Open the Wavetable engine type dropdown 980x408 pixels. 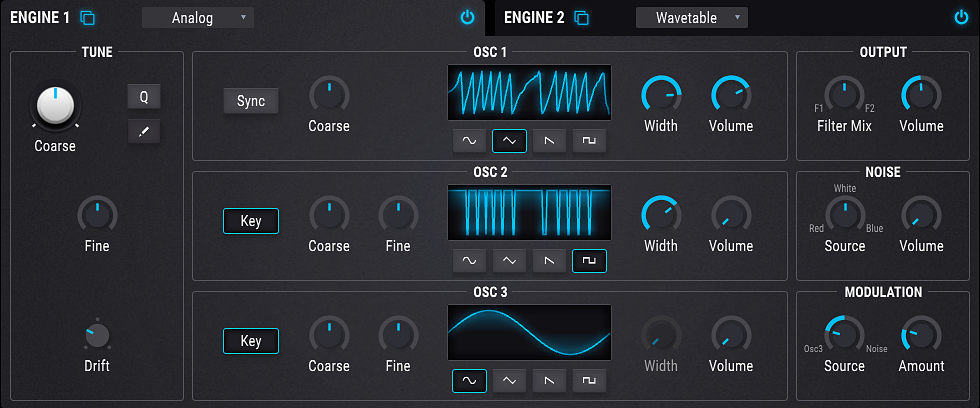pos(692,18)
